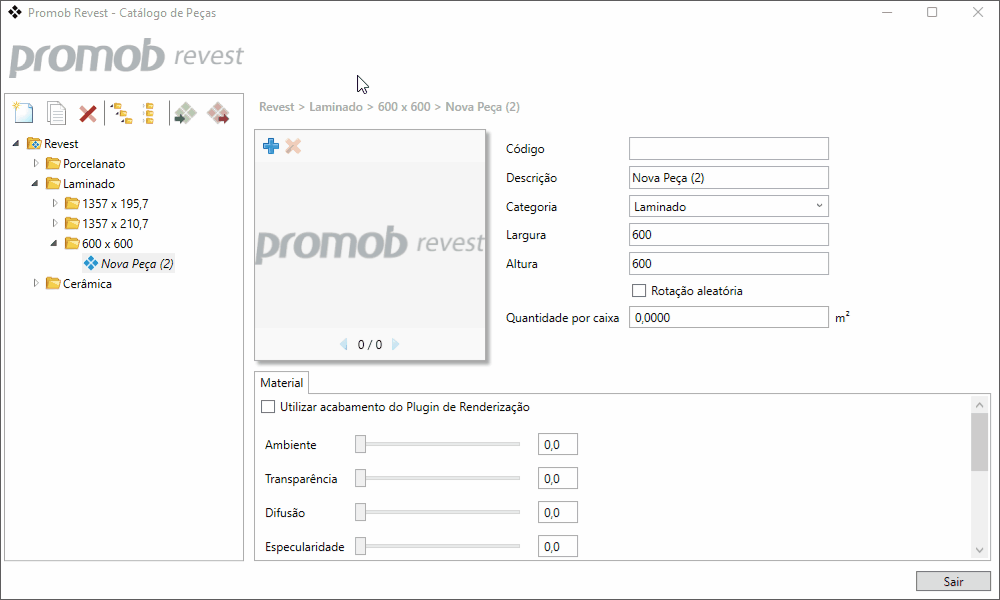This screenshot has width=1000, height=600.
Task: Click the Sair button
Action: (x=953, y=582)
